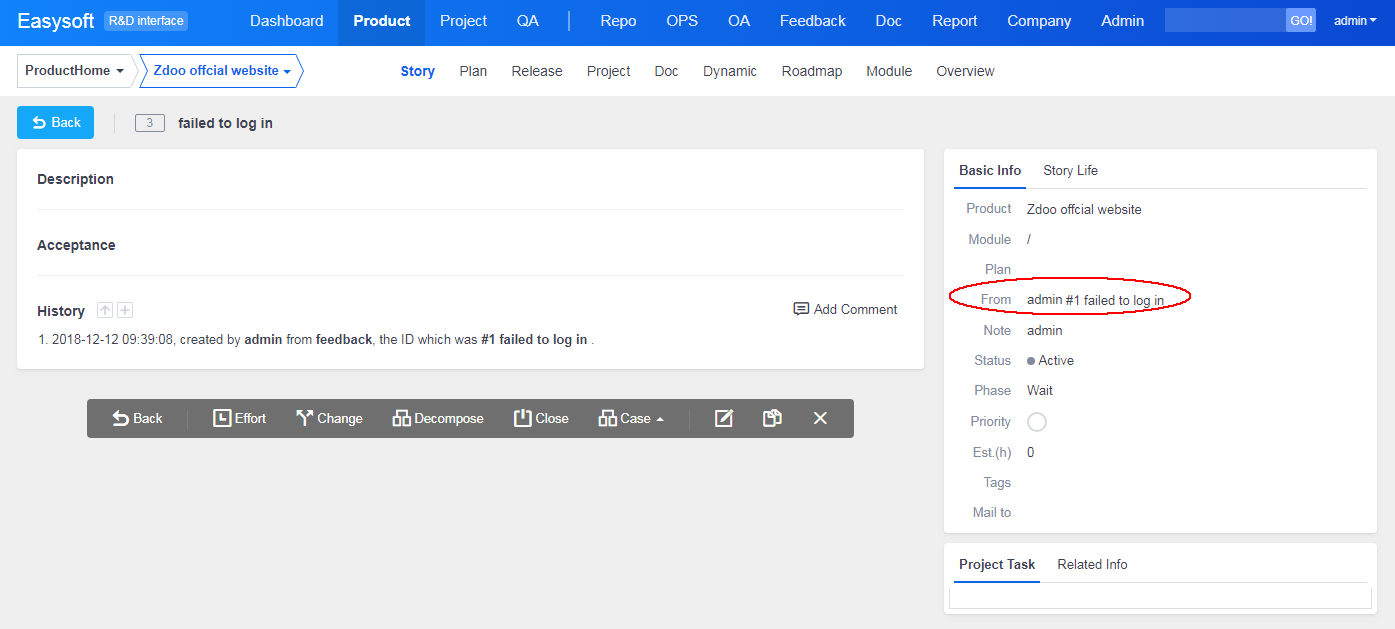This screenshot has width=1395, height=629.
Task: Click the blue Back button
Action: pyautogui.click(x=56, y=122)
